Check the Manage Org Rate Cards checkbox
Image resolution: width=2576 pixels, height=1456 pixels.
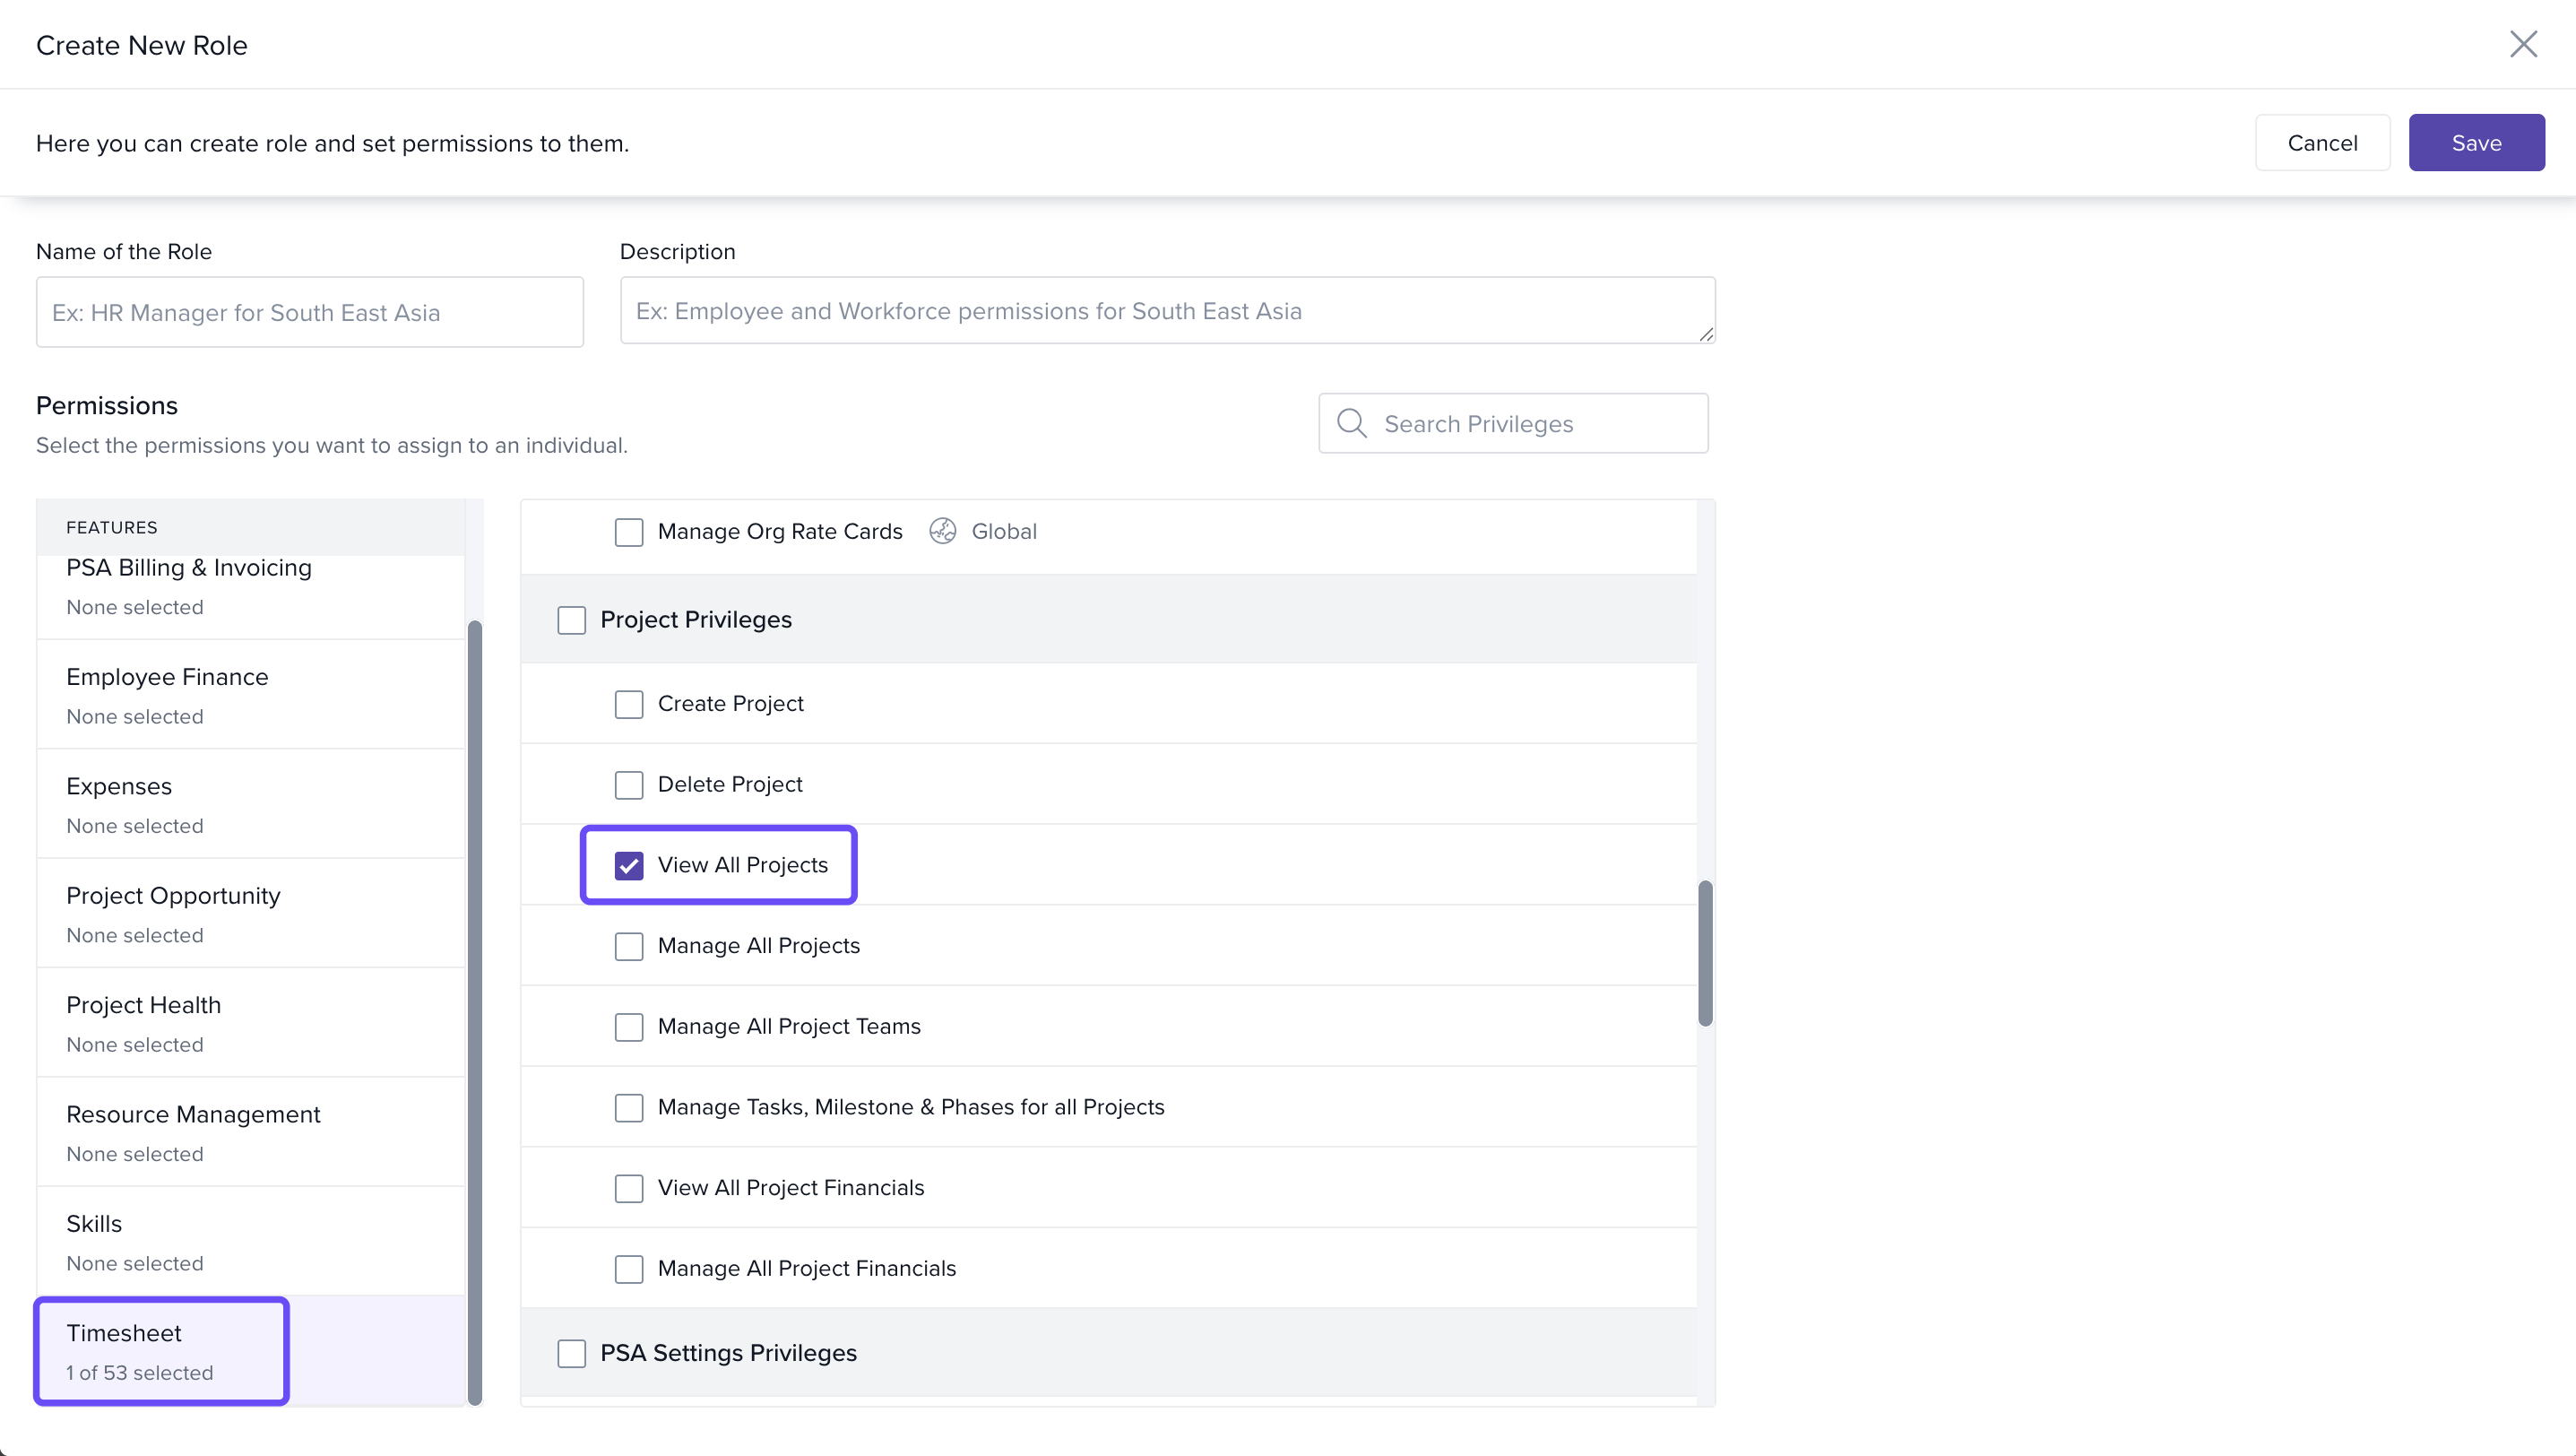click(x=628, y=532)
